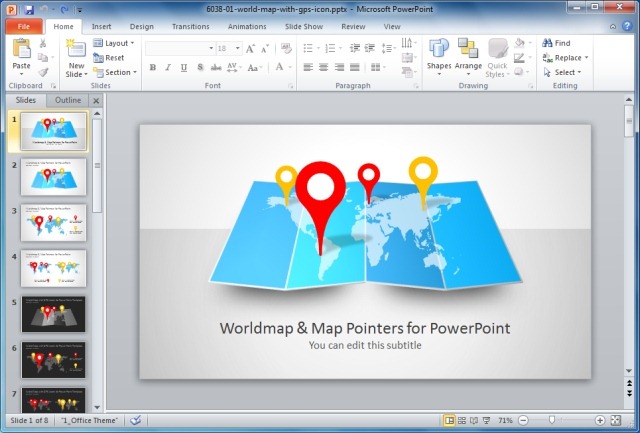Click the Shapes gallery icon

(x=439, y=48)
